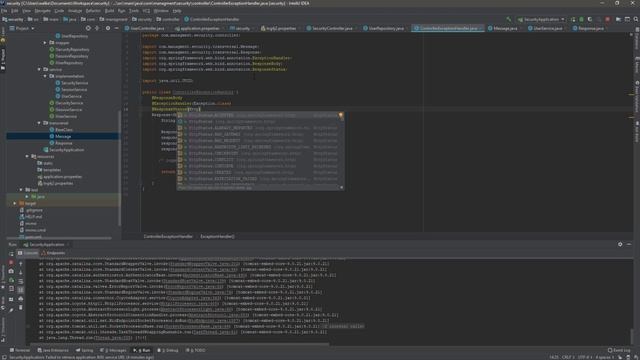
Task: Open the Navigate menu
Action: [42, 11]
